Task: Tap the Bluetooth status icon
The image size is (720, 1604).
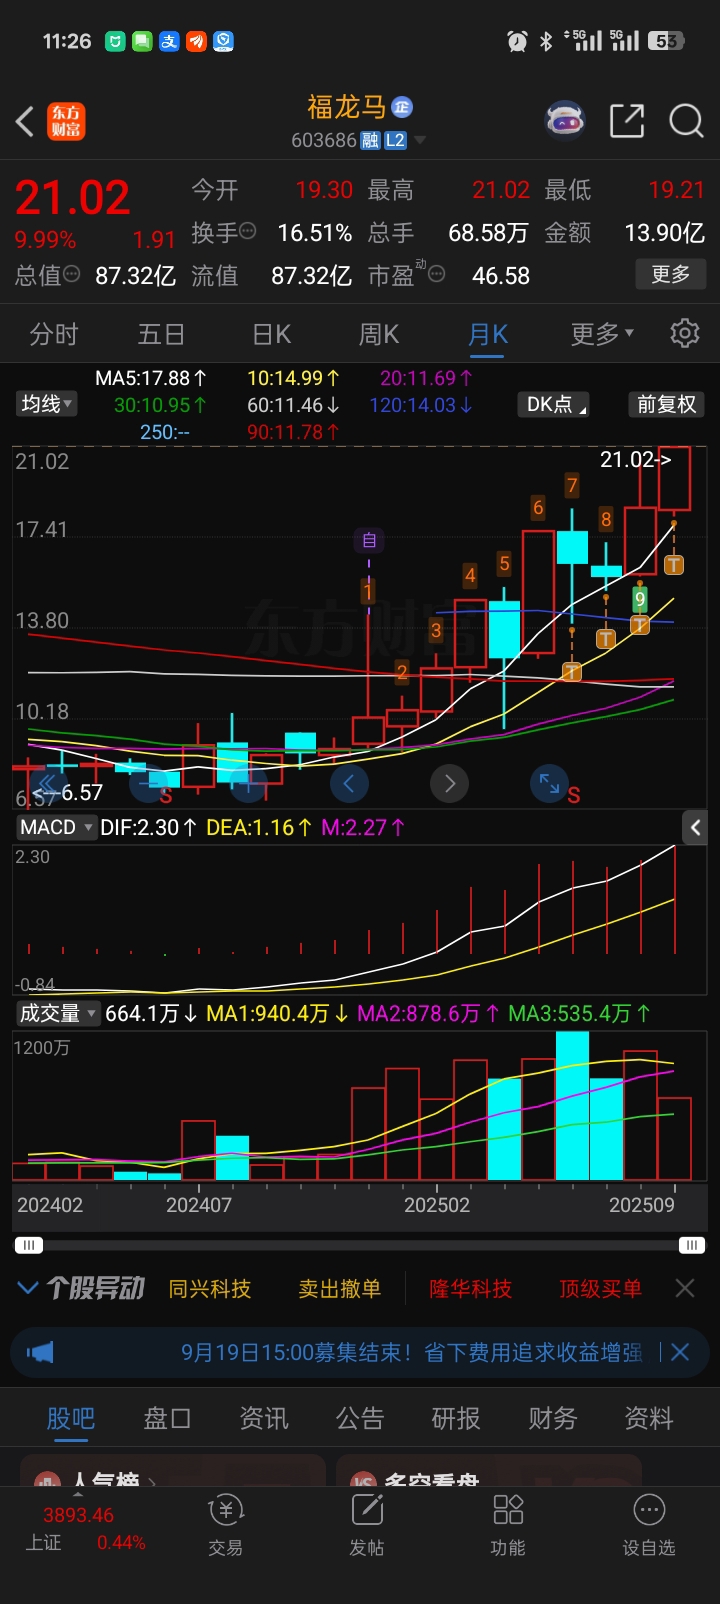Action: click(x=546, y=41)
